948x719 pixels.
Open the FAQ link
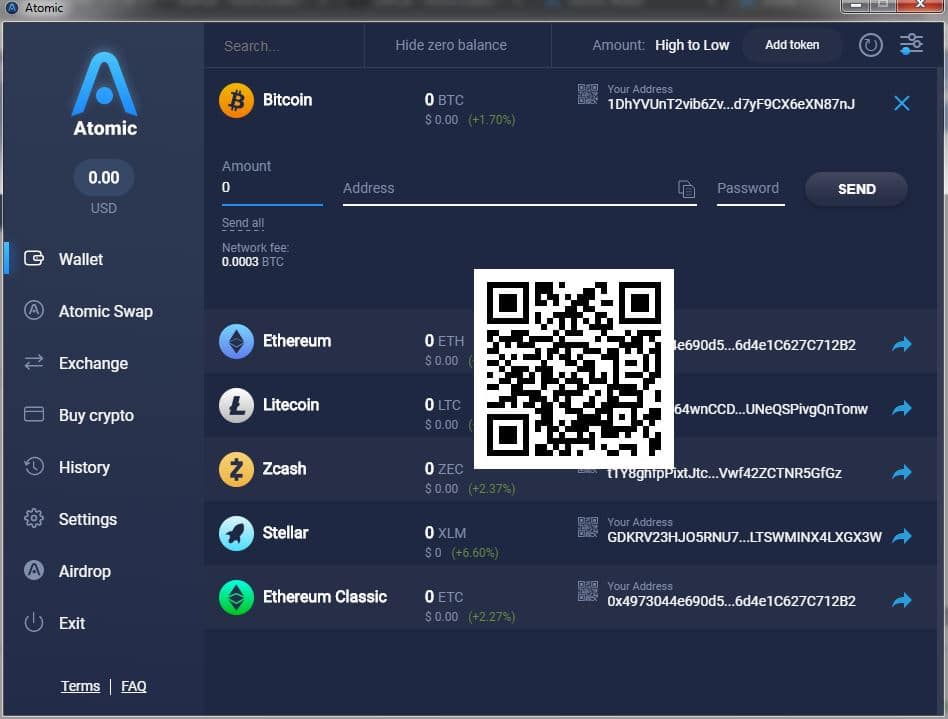pos(134,686)
